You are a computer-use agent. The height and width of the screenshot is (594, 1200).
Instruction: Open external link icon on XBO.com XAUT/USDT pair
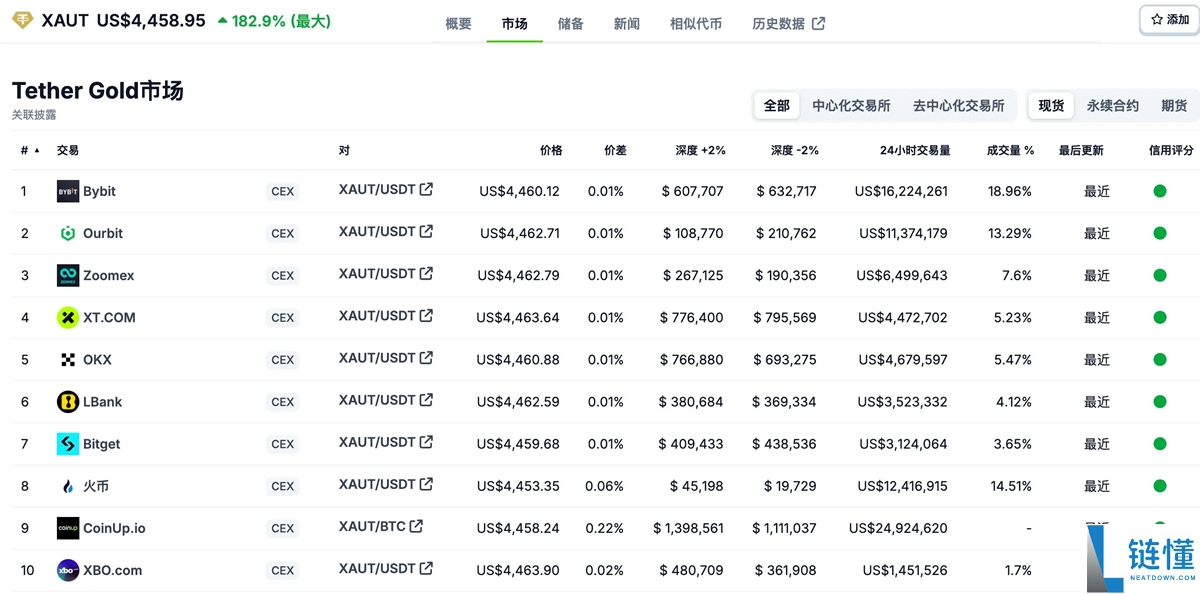tap(427, 568)
